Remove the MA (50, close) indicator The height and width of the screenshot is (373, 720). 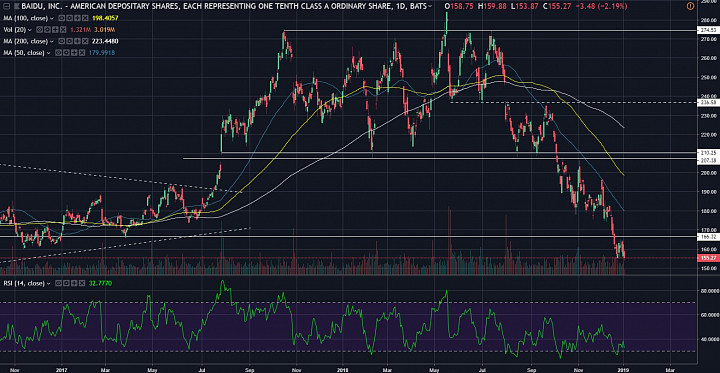coord(82,53)
